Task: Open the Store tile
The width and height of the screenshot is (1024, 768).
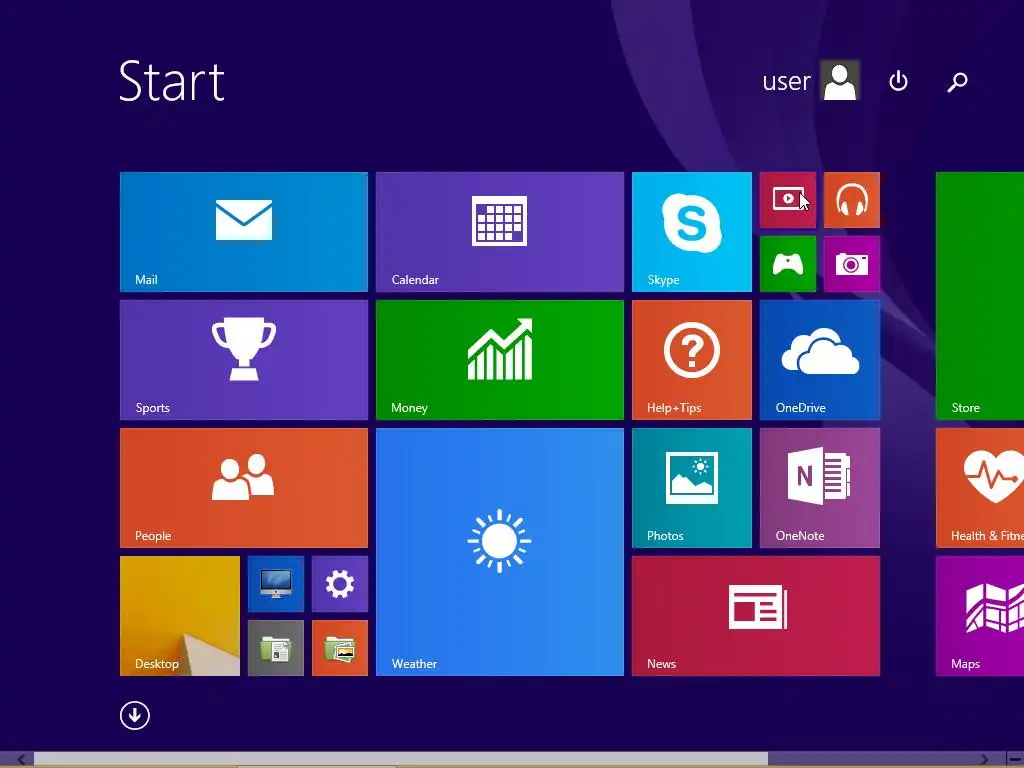Action: click(980, 296)
